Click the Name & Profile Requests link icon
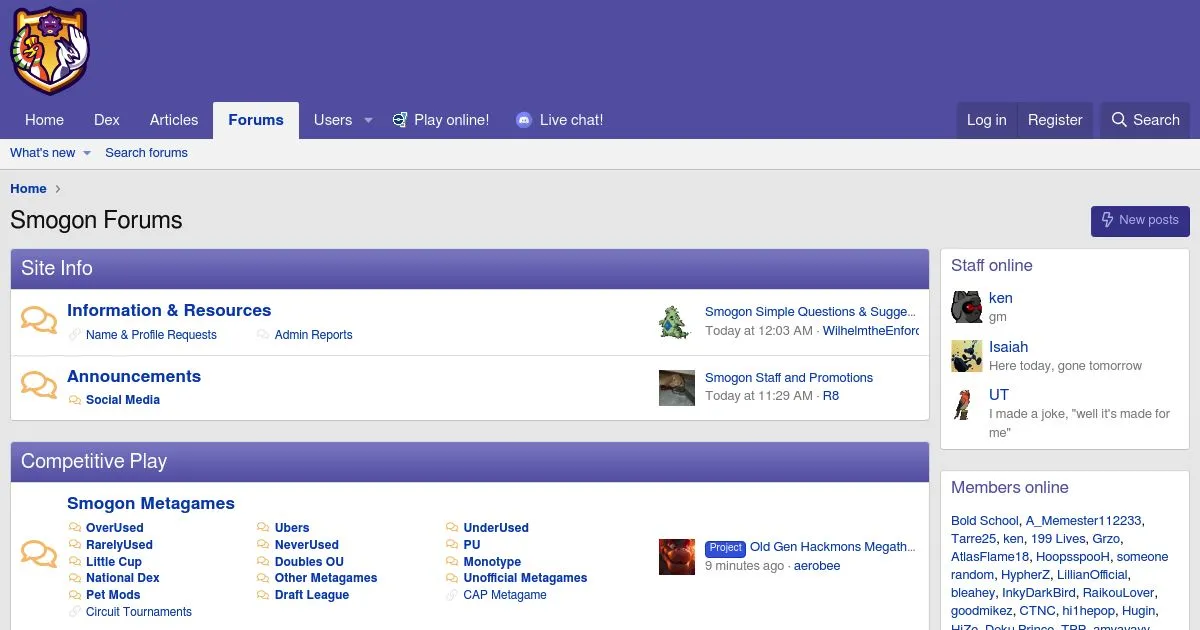Image resolution: width=1200 pixels, height=630 pixels. [75, 335]
